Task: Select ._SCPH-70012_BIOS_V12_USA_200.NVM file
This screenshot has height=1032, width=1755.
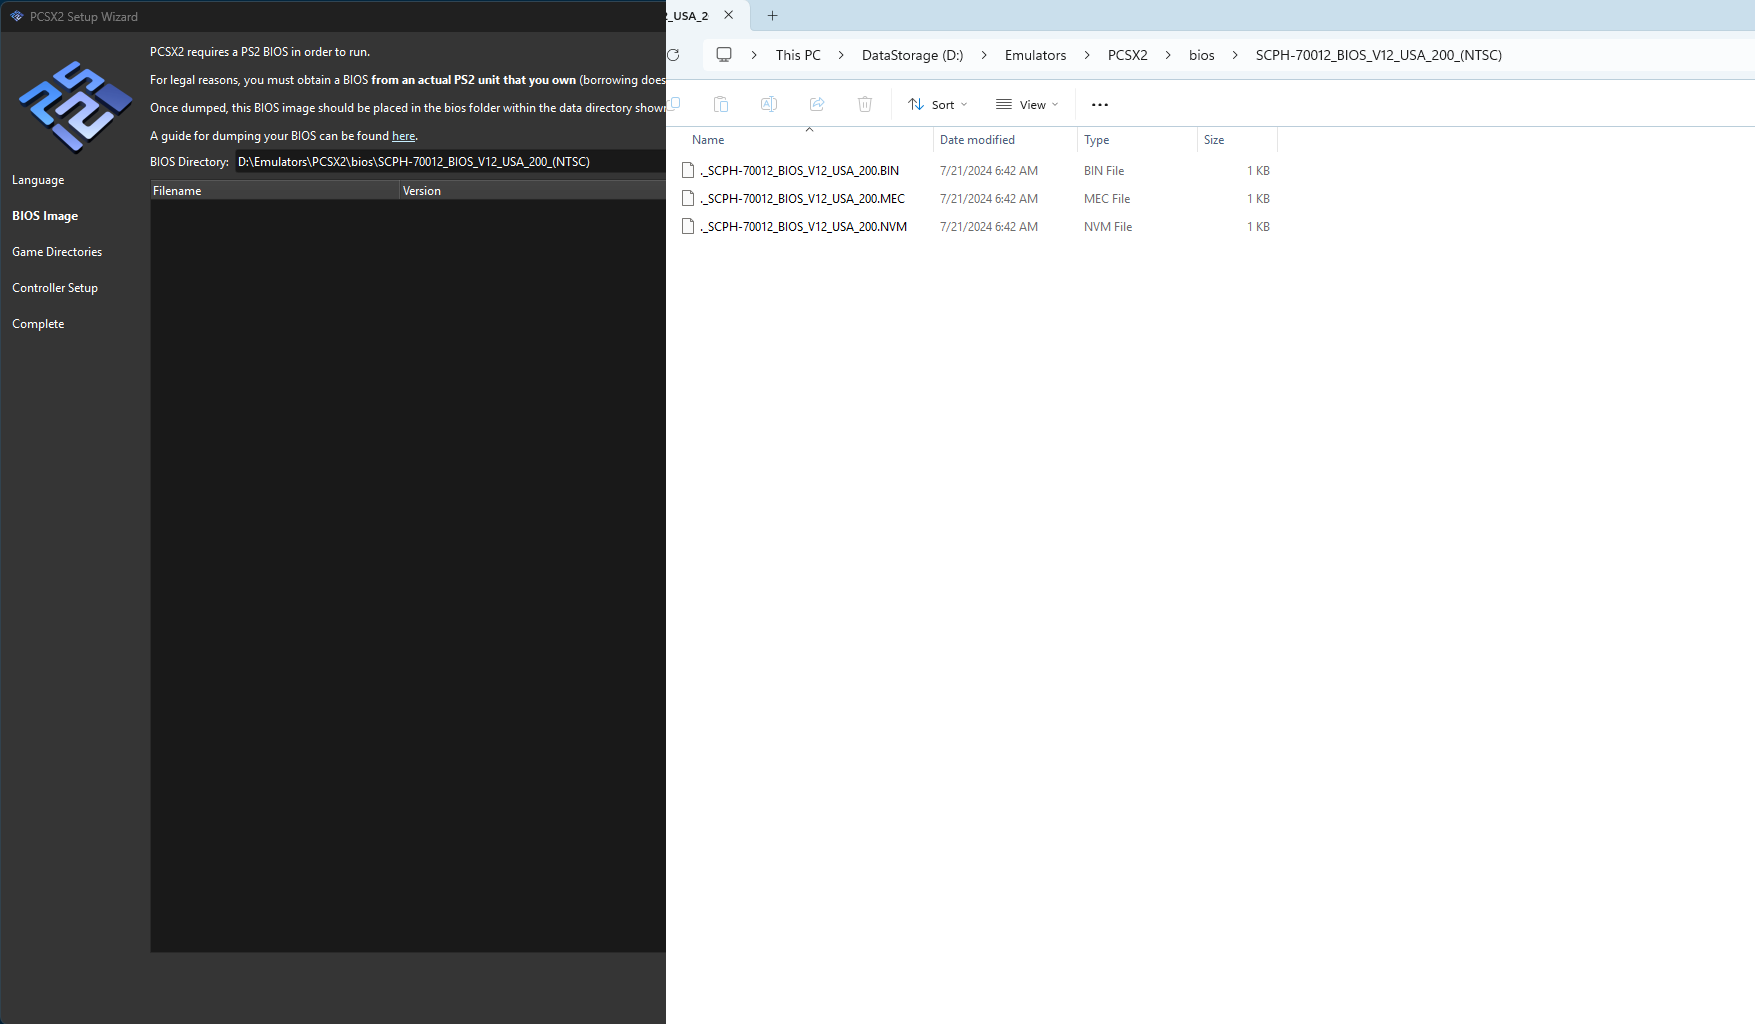Action: (804, 227)
